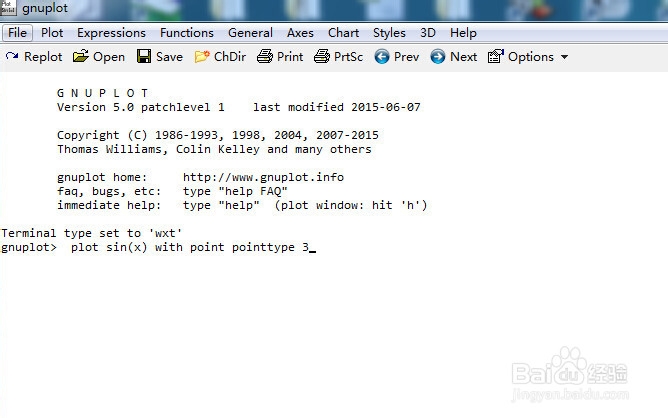Open the File menu
Screen dimensions: 668x418
(18, 32)
